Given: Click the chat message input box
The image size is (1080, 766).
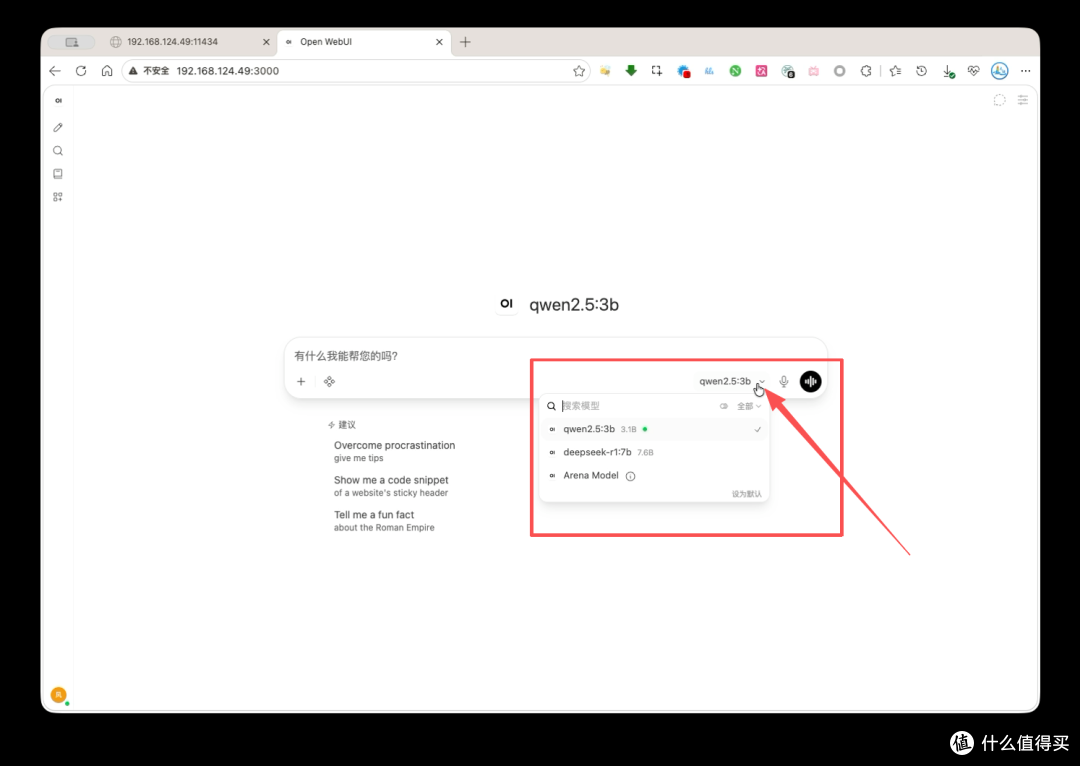Looking at the screenshot, I should pyautogui.click(x=555, y=356).
